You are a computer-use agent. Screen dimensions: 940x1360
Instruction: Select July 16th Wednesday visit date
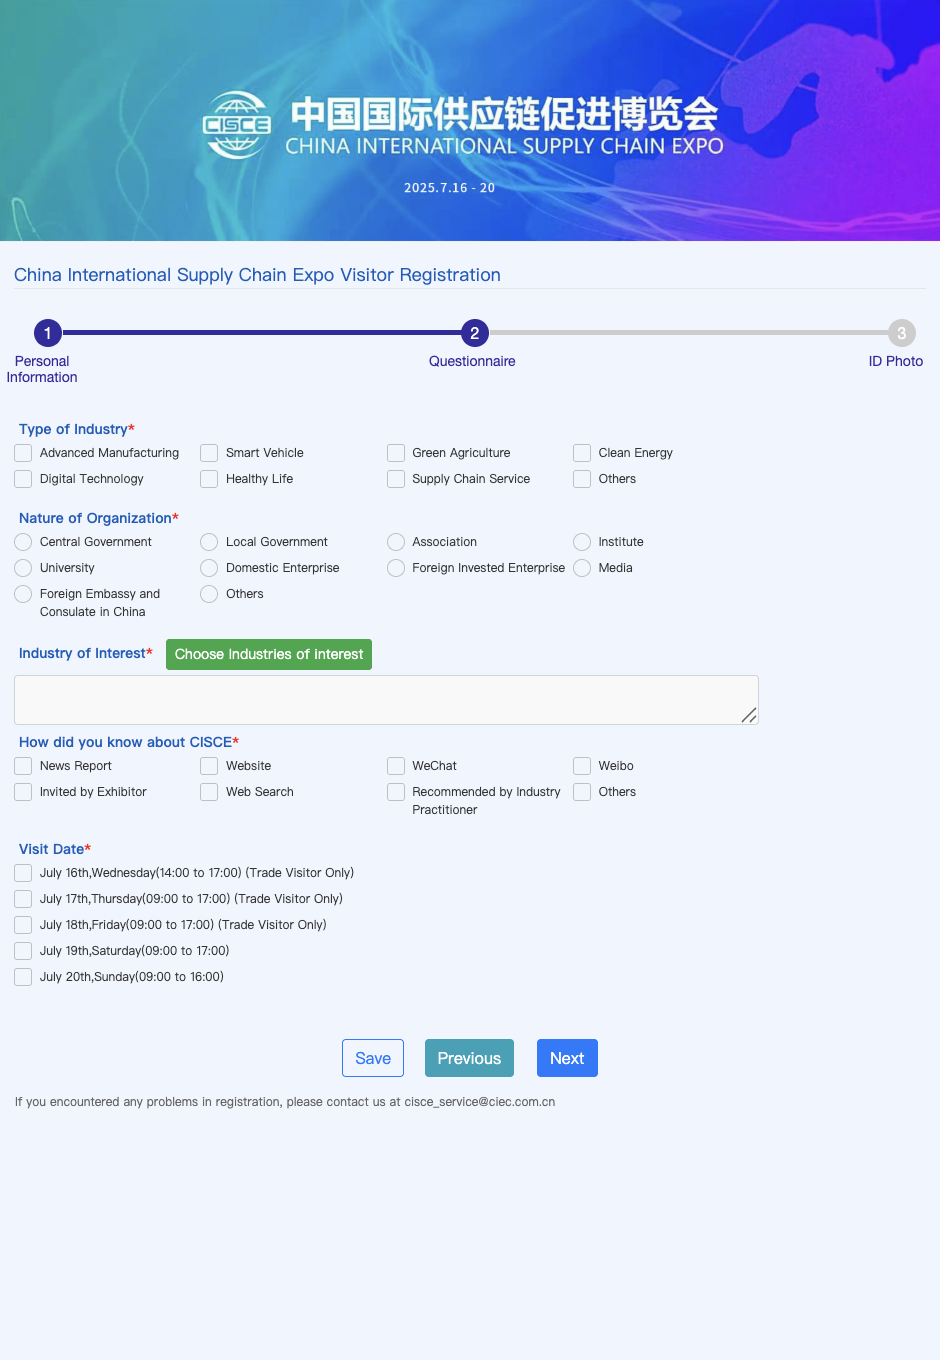(23, 873)
